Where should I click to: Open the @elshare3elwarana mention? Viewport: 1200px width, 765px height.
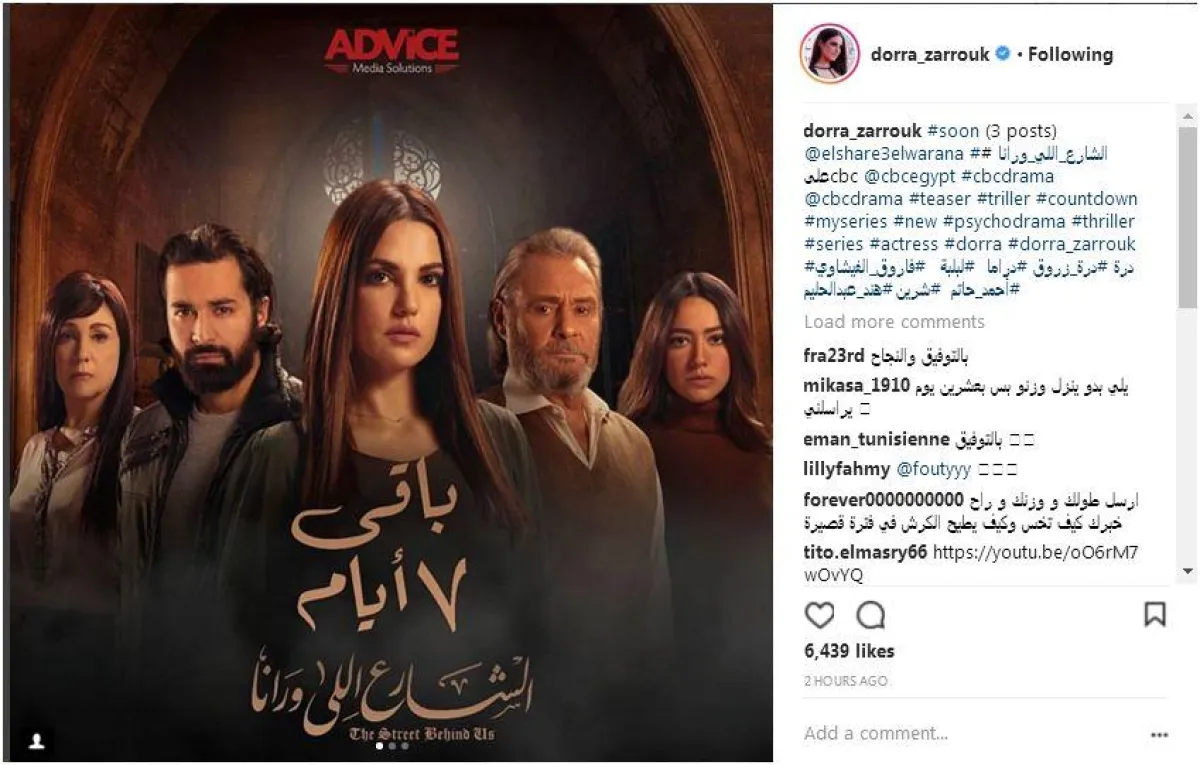(x=884, y=154)
